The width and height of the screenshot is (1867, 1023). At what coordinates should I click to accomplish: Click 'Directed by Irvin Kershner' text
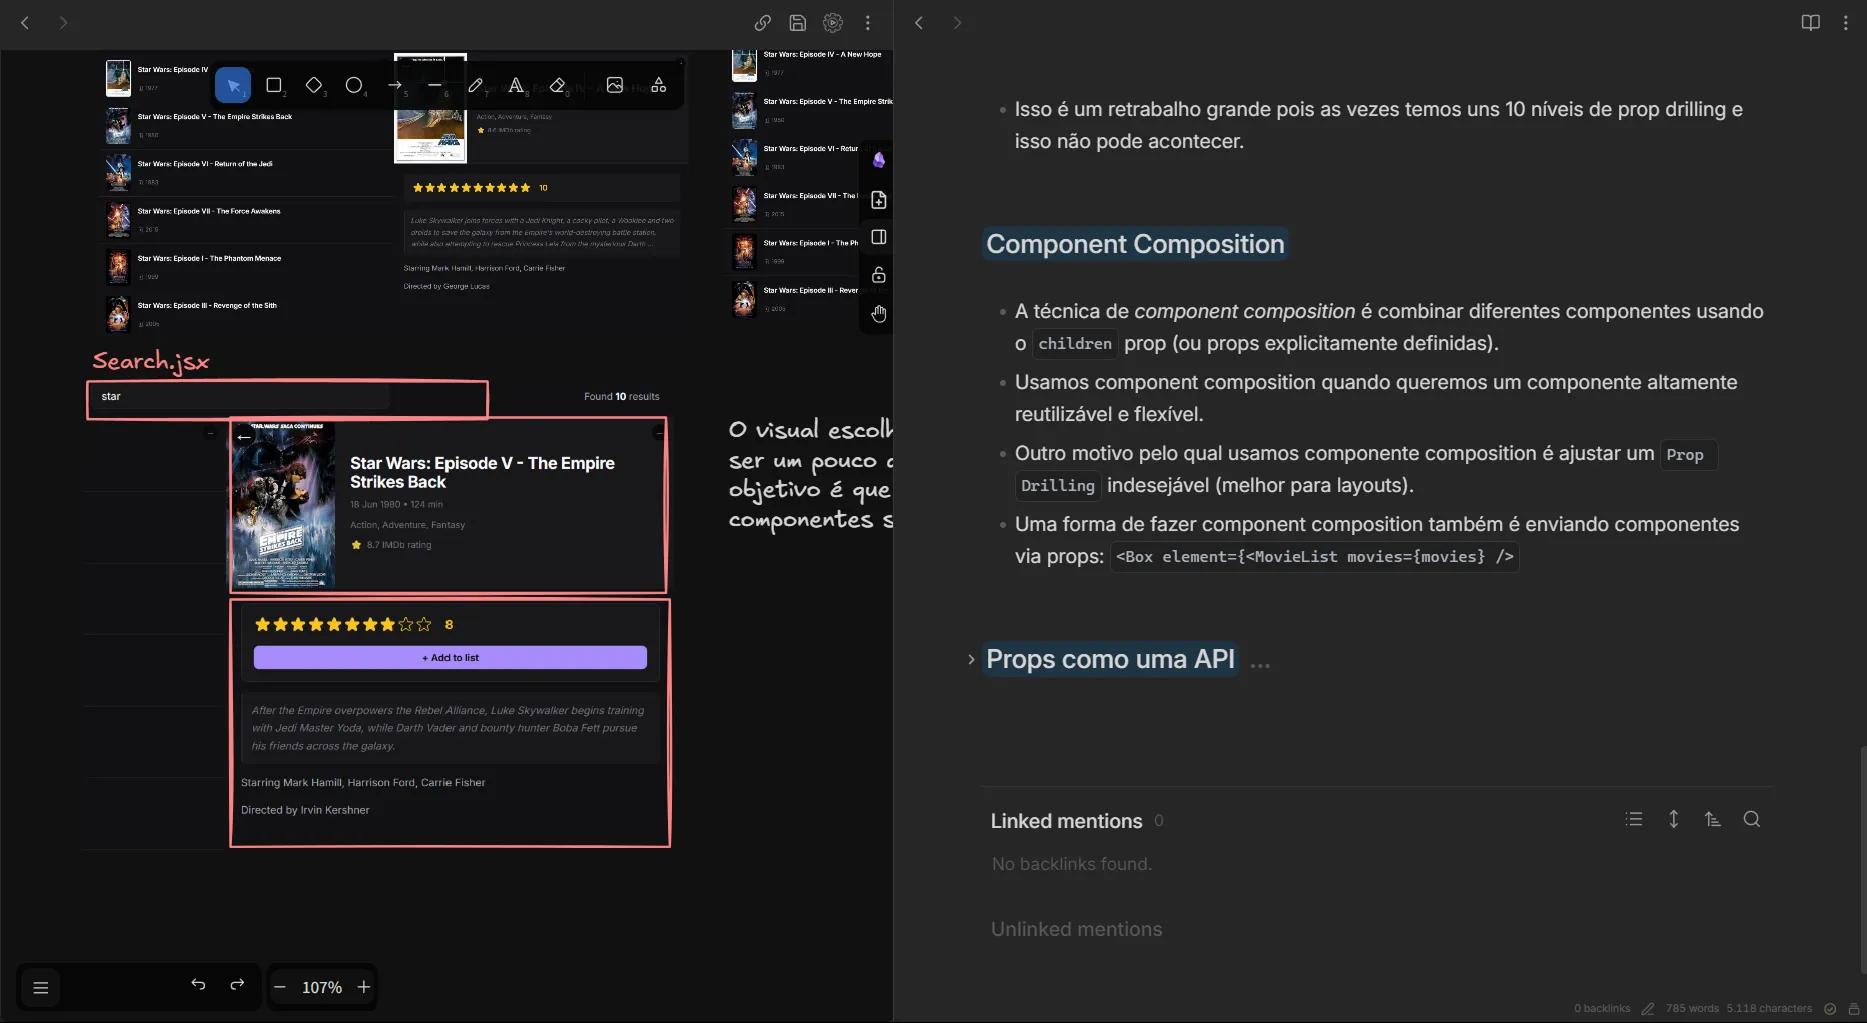point(305,811)
